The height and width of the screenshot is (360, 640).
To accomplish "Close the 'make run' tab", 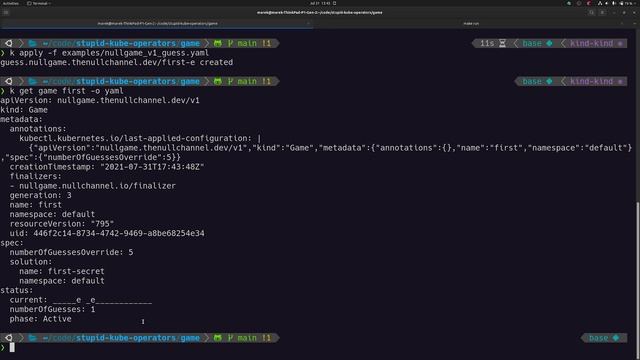I will [x=622, y=24].
